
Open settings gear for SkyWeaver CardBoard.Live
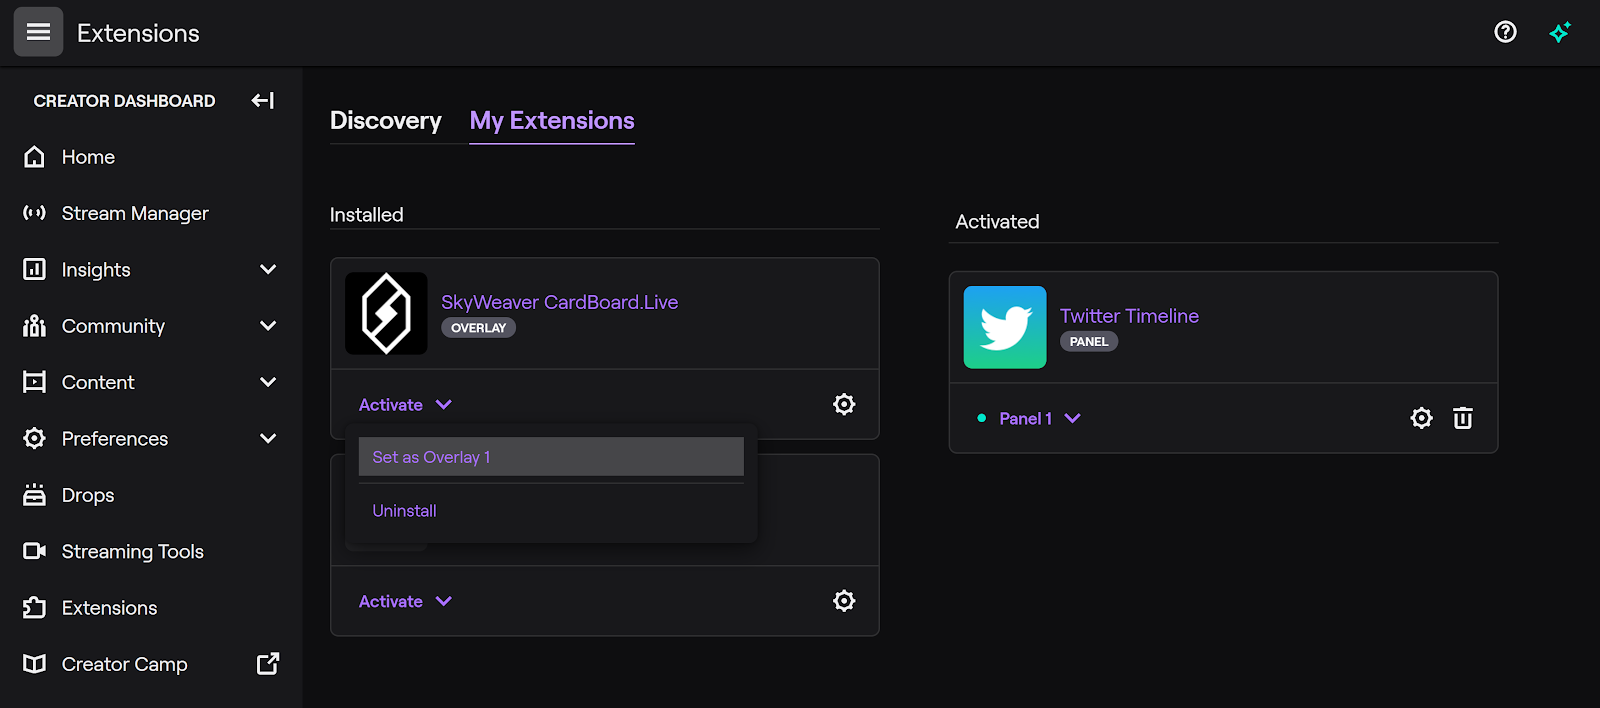(x=844, y=404)
